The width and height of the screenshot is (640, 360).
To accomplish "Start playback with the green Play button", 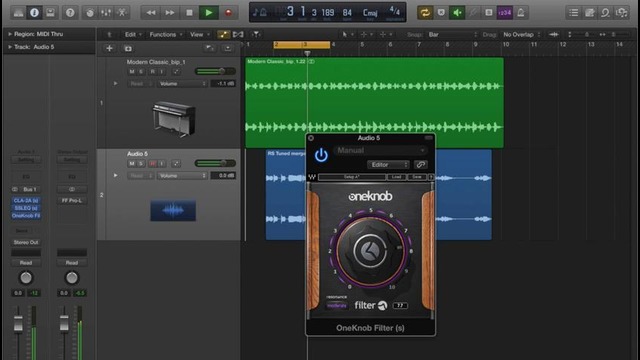I will 209,13.
